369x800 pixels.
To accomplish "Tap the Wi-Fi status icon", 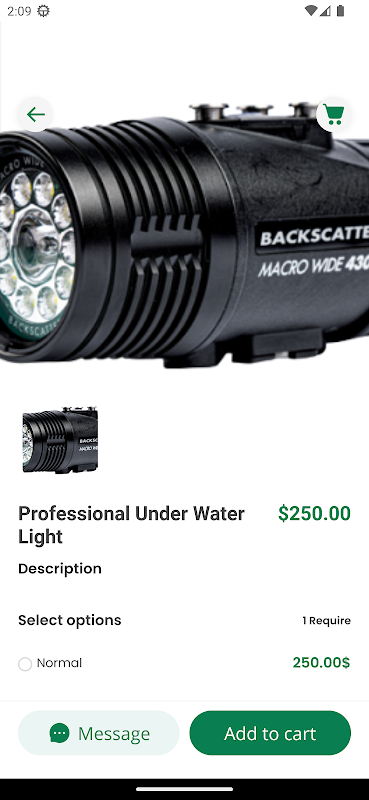I will [x=310, y=11].
